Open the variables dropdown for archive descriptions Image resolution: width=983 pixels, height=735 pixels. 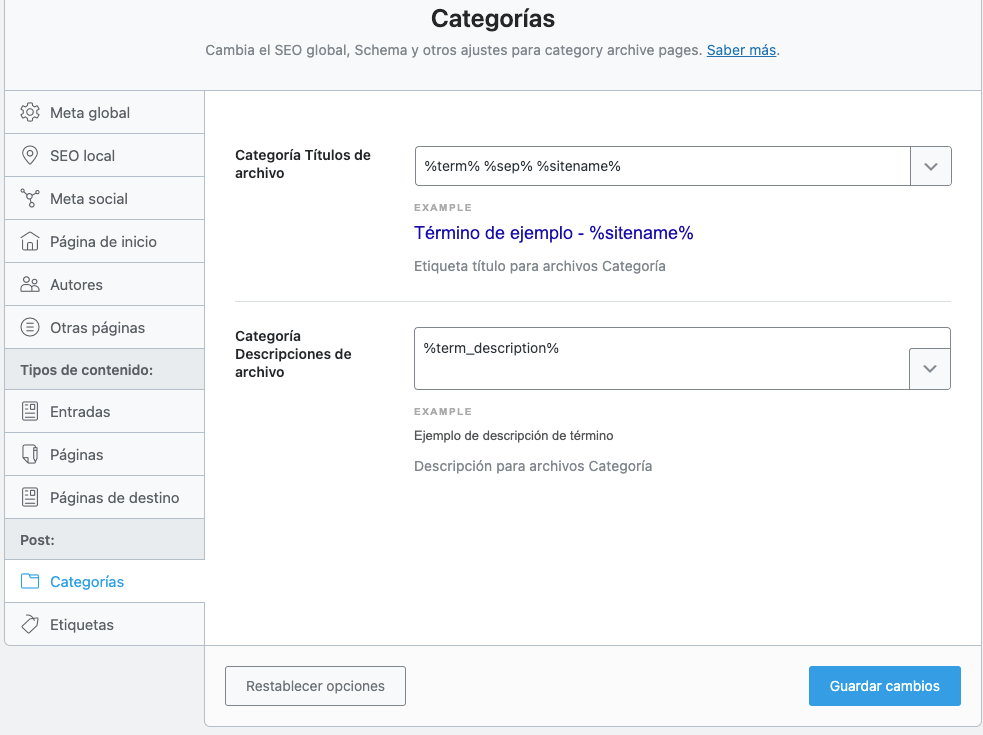[x=930, y=369]
